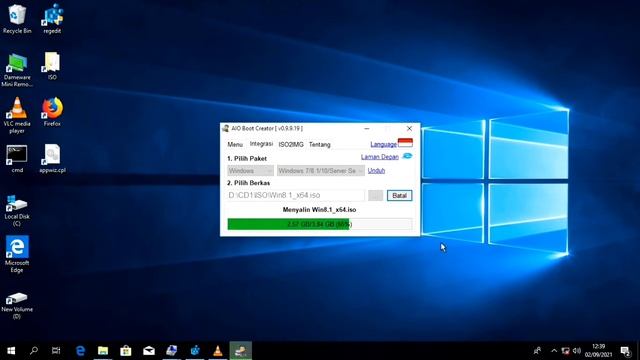Click the grayed browse file button
This screenshot has height=360, width=640.
coord(376,196)
